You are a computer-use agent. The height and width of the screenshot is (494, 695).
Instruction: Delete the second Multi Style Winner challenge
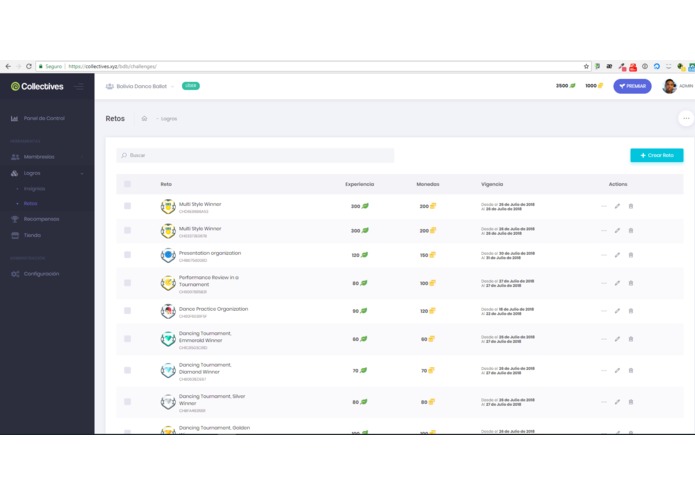point(631,230)
